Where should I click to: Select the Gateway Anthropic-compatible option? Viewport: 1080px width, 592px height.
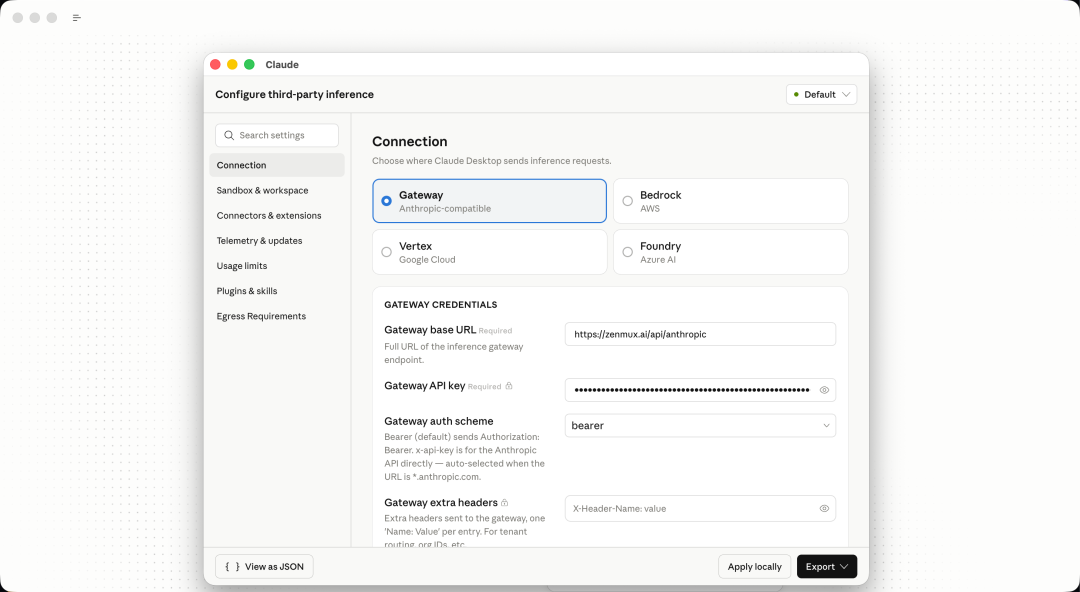(x=490, y=201)
